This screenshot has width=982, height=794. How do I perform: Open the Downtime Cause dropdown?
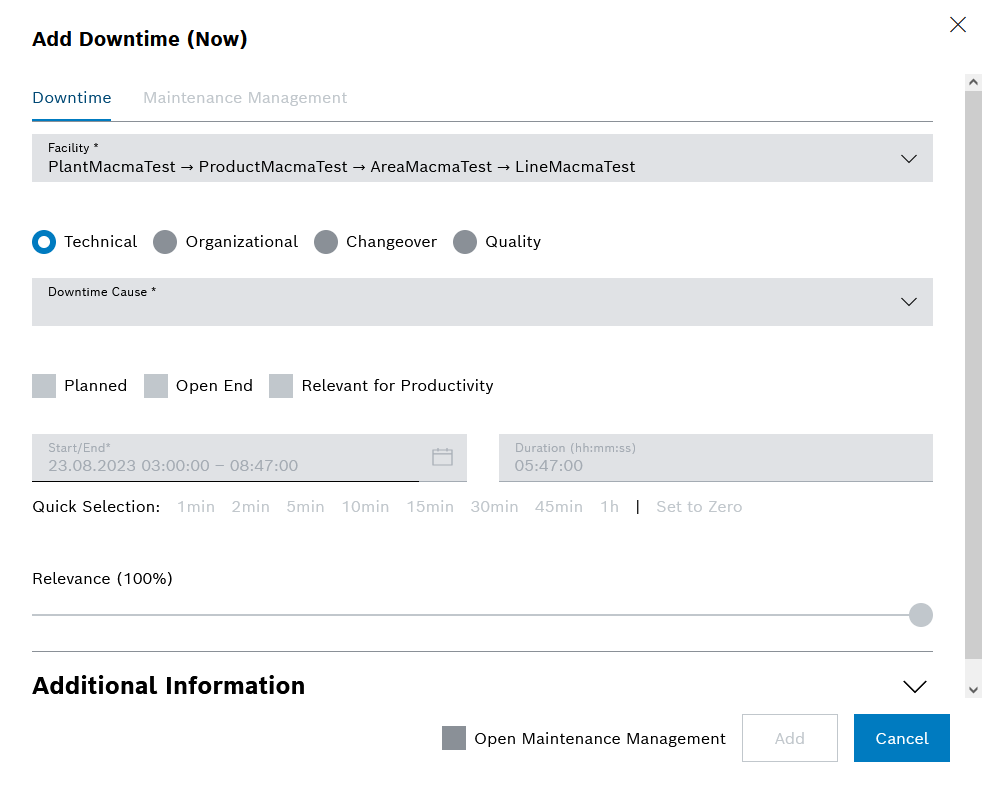pyautogui.click(x=908, y=301)
